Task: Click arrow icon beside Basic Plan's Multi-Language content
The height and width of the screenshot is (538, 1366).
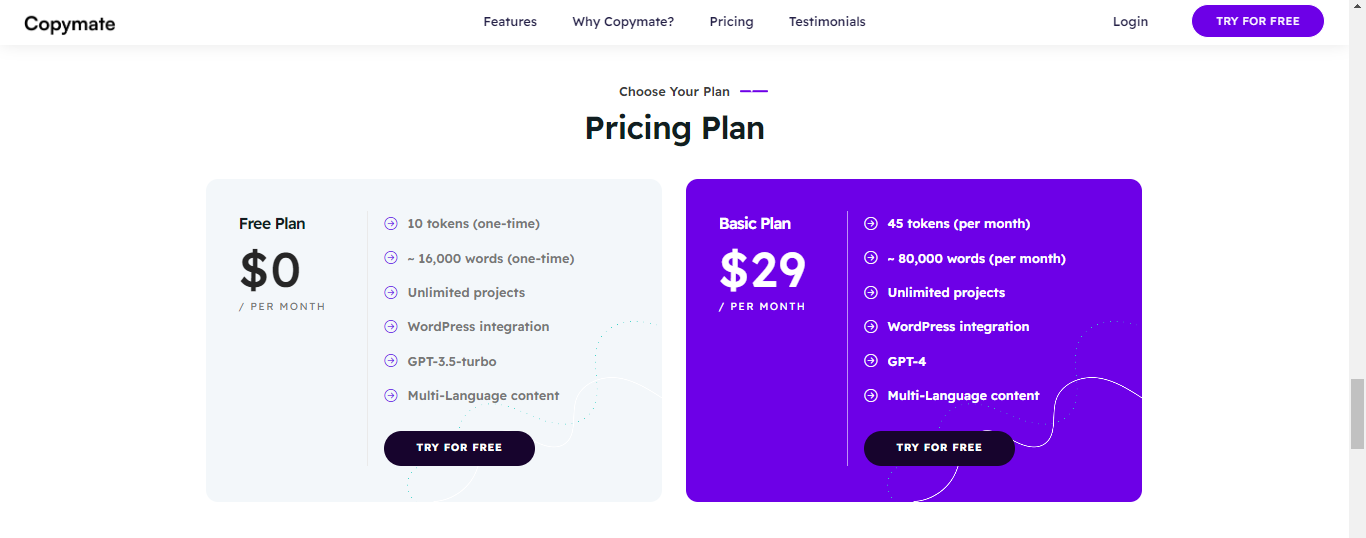Action: pos(871,395)
